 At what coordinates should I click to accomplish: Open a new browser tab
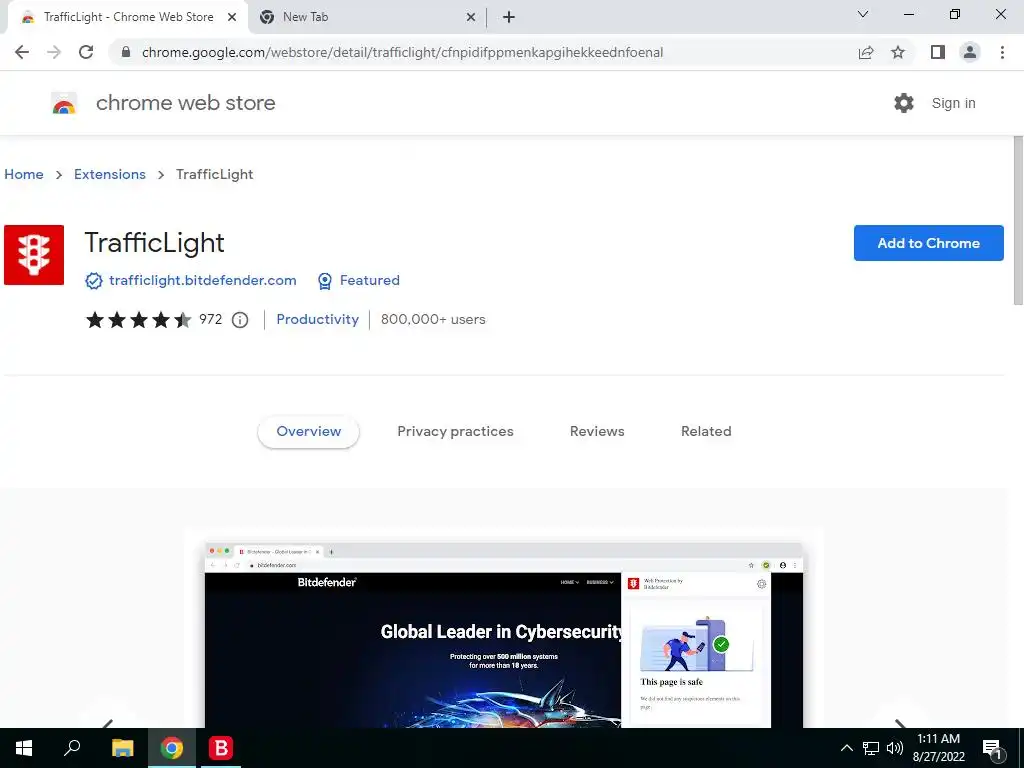[509, 17]
